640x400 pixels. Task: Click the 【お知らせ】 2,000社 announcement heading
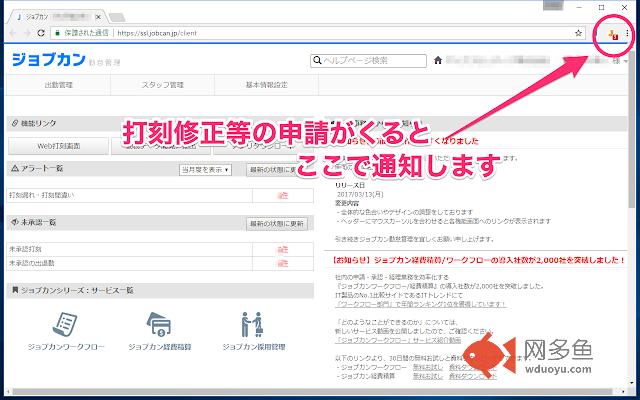coord(479,260)
